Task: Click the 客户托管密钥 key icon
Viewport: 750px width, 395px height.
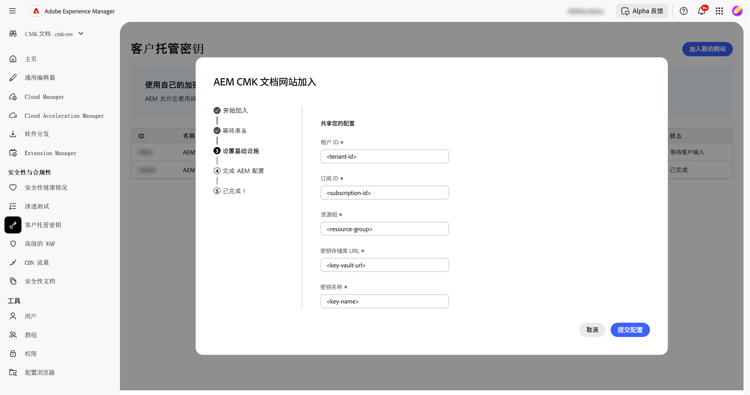Action: 13,225
